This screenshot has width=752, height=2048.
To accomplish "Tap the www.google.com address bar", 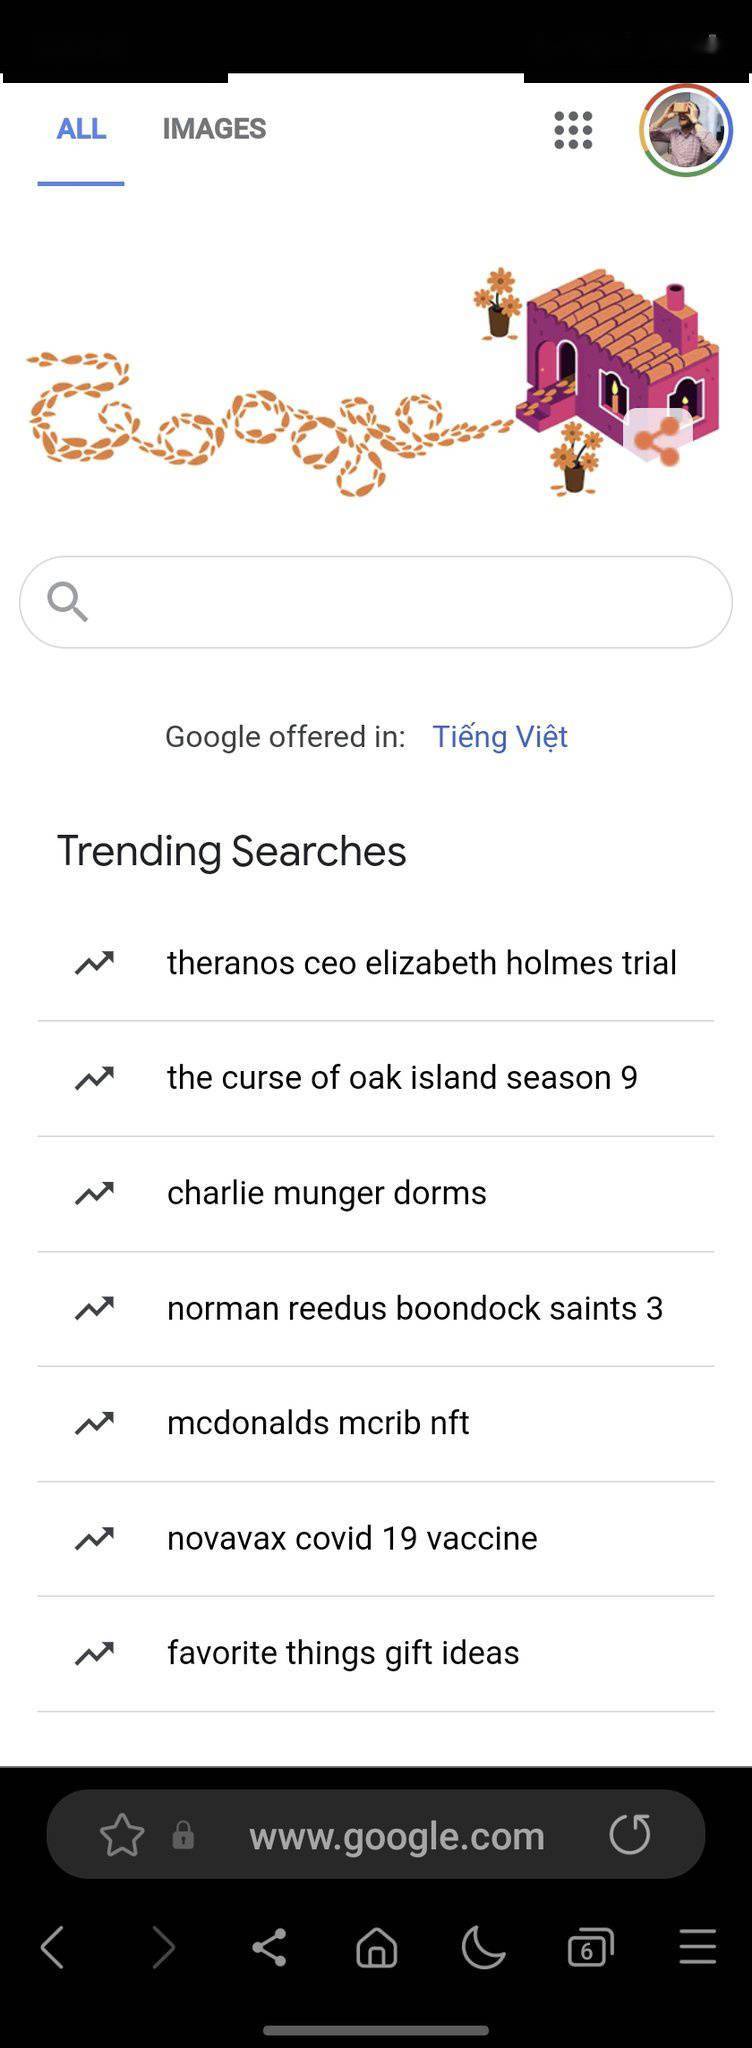I will coord(397,1835).
